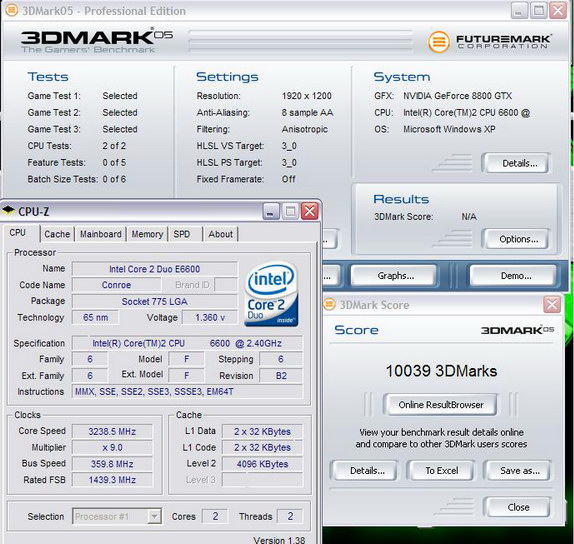This screenshot has height=544, width=574.
Task: Minimize the CPU-Z window
Action: pos(271,211)
